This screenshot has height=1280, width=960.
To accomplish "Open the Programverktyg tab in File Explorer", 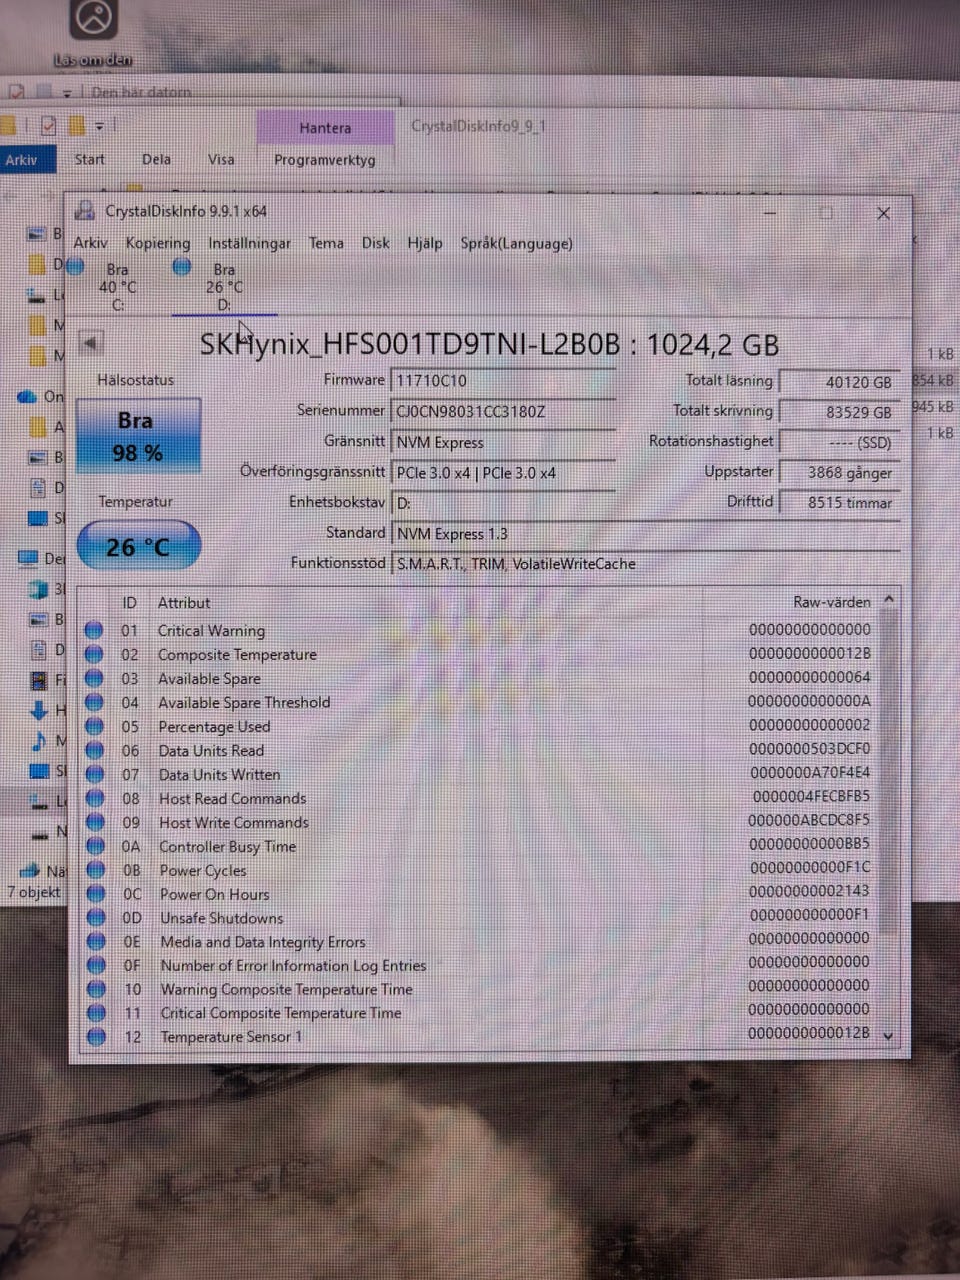I will [x=325, y=159].
